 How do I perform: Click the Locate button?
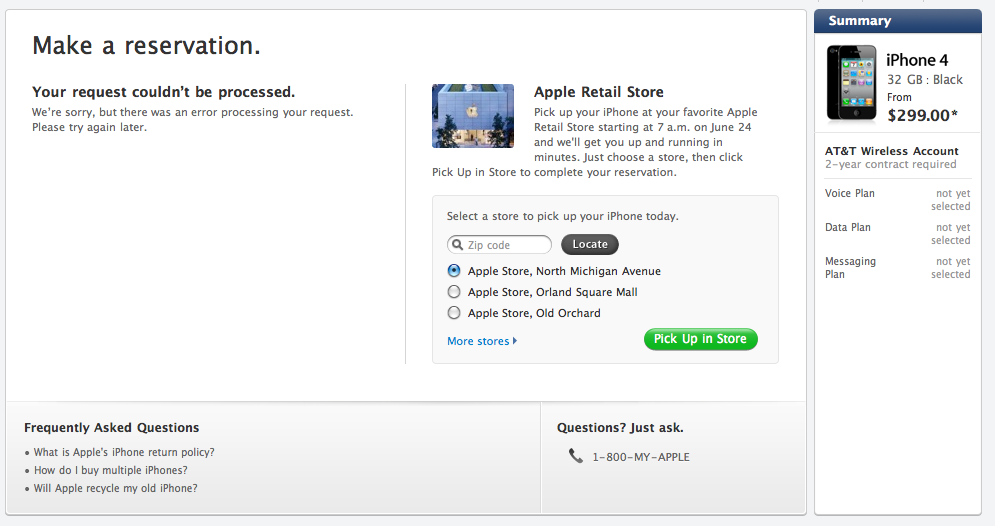[x=590, y=244]
